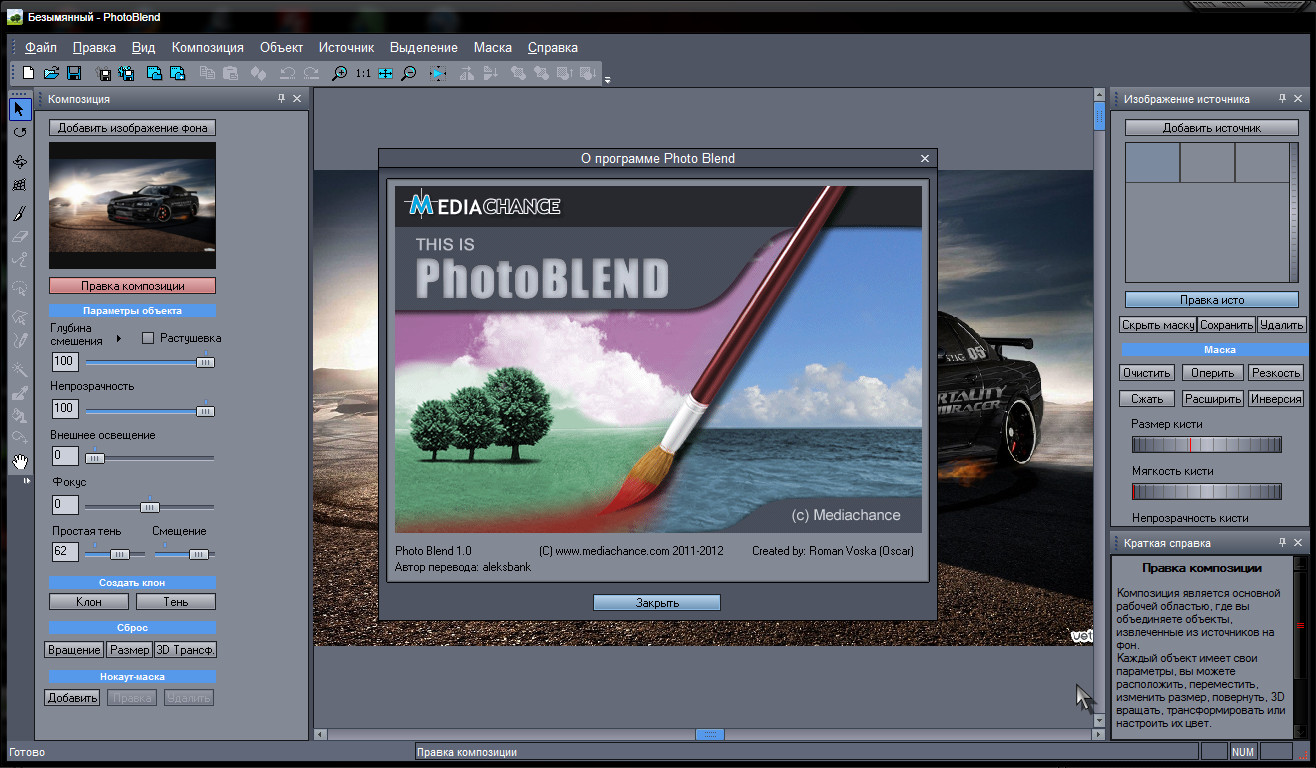Viewport: 1316px width, 768px height.
Task: Click the Размер кисти slider bar
Action: point(1207,445)
